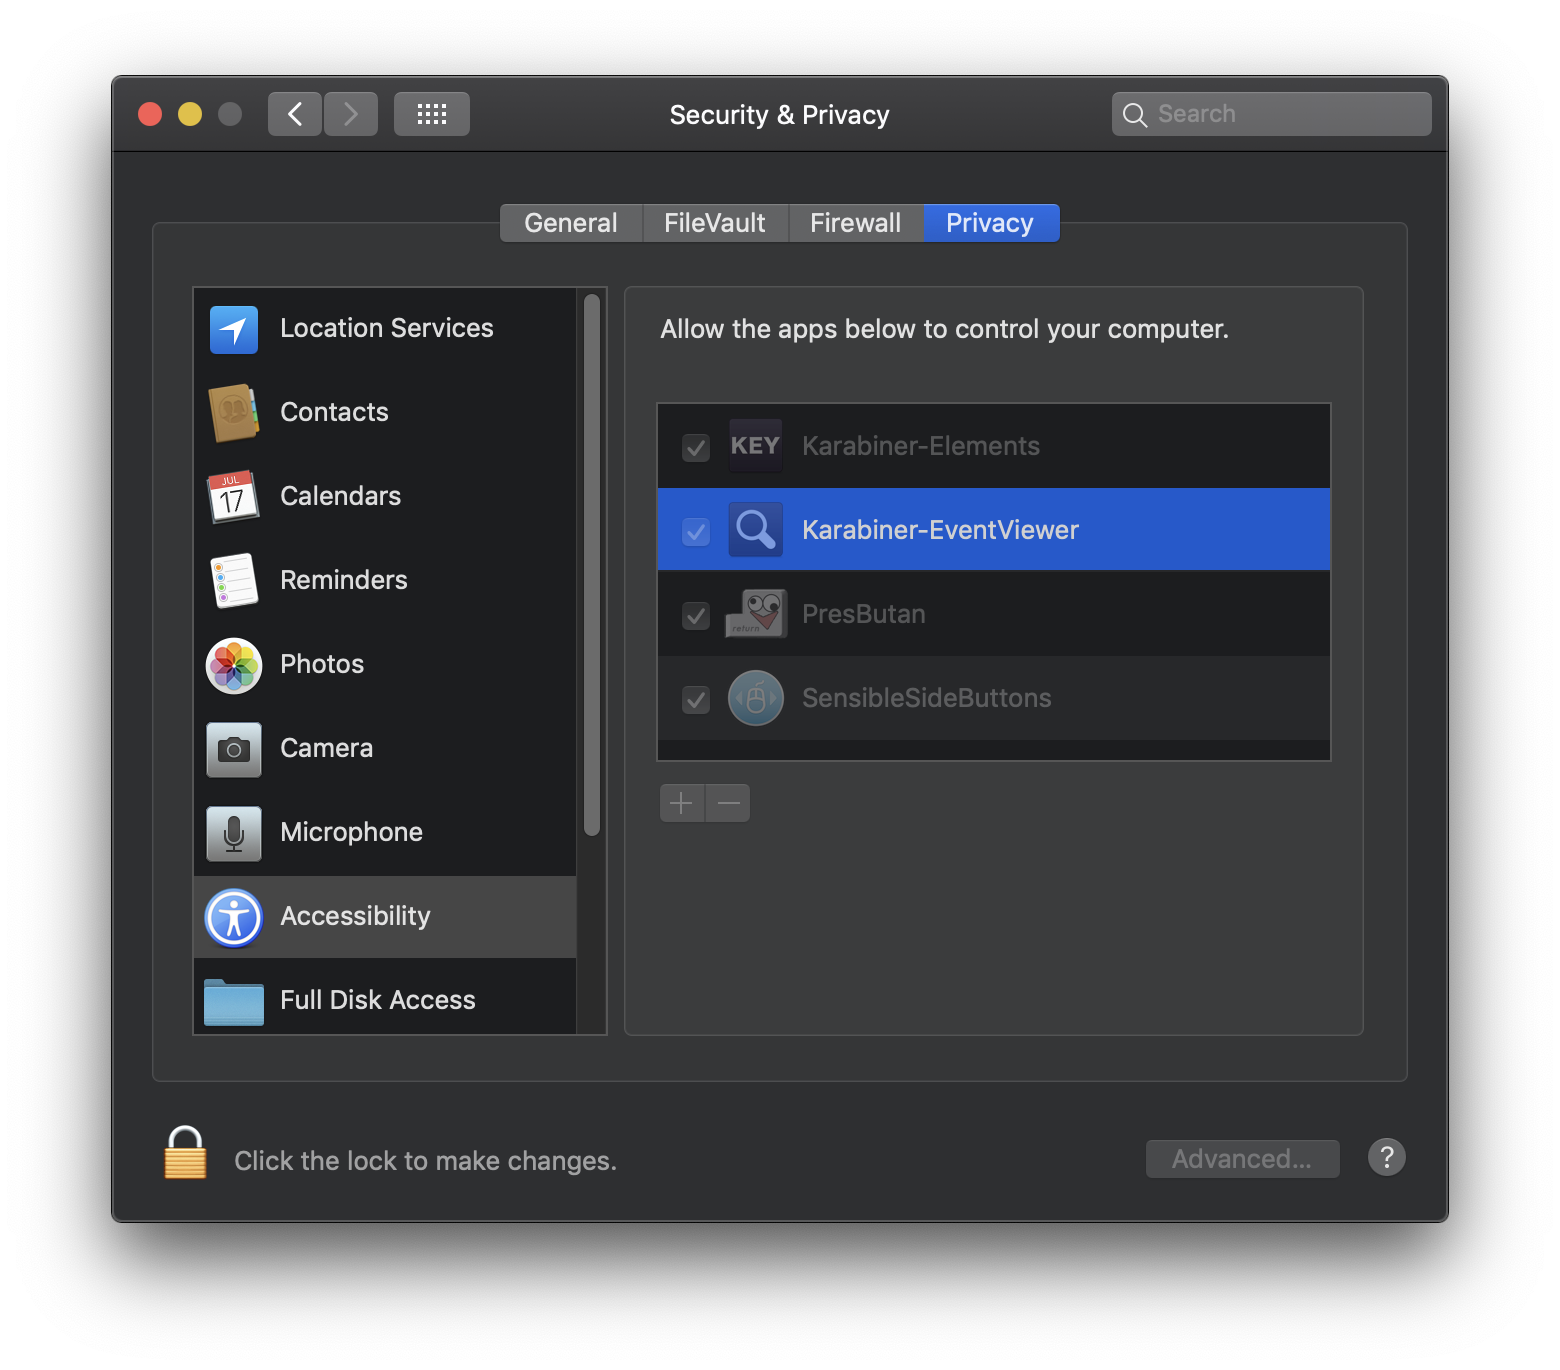This screenshot has height=1370, width=1560.
Task: Go back with the left chevron button
Action: point(295,114)
